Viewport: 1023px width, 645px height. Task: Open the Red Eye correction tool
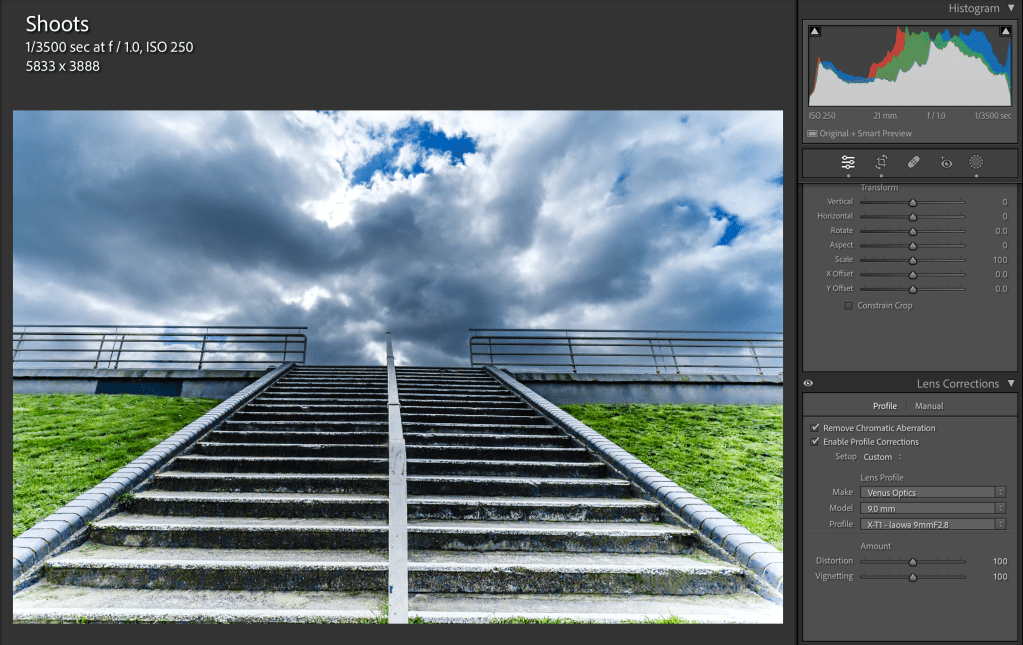click(x=945, y=162)
